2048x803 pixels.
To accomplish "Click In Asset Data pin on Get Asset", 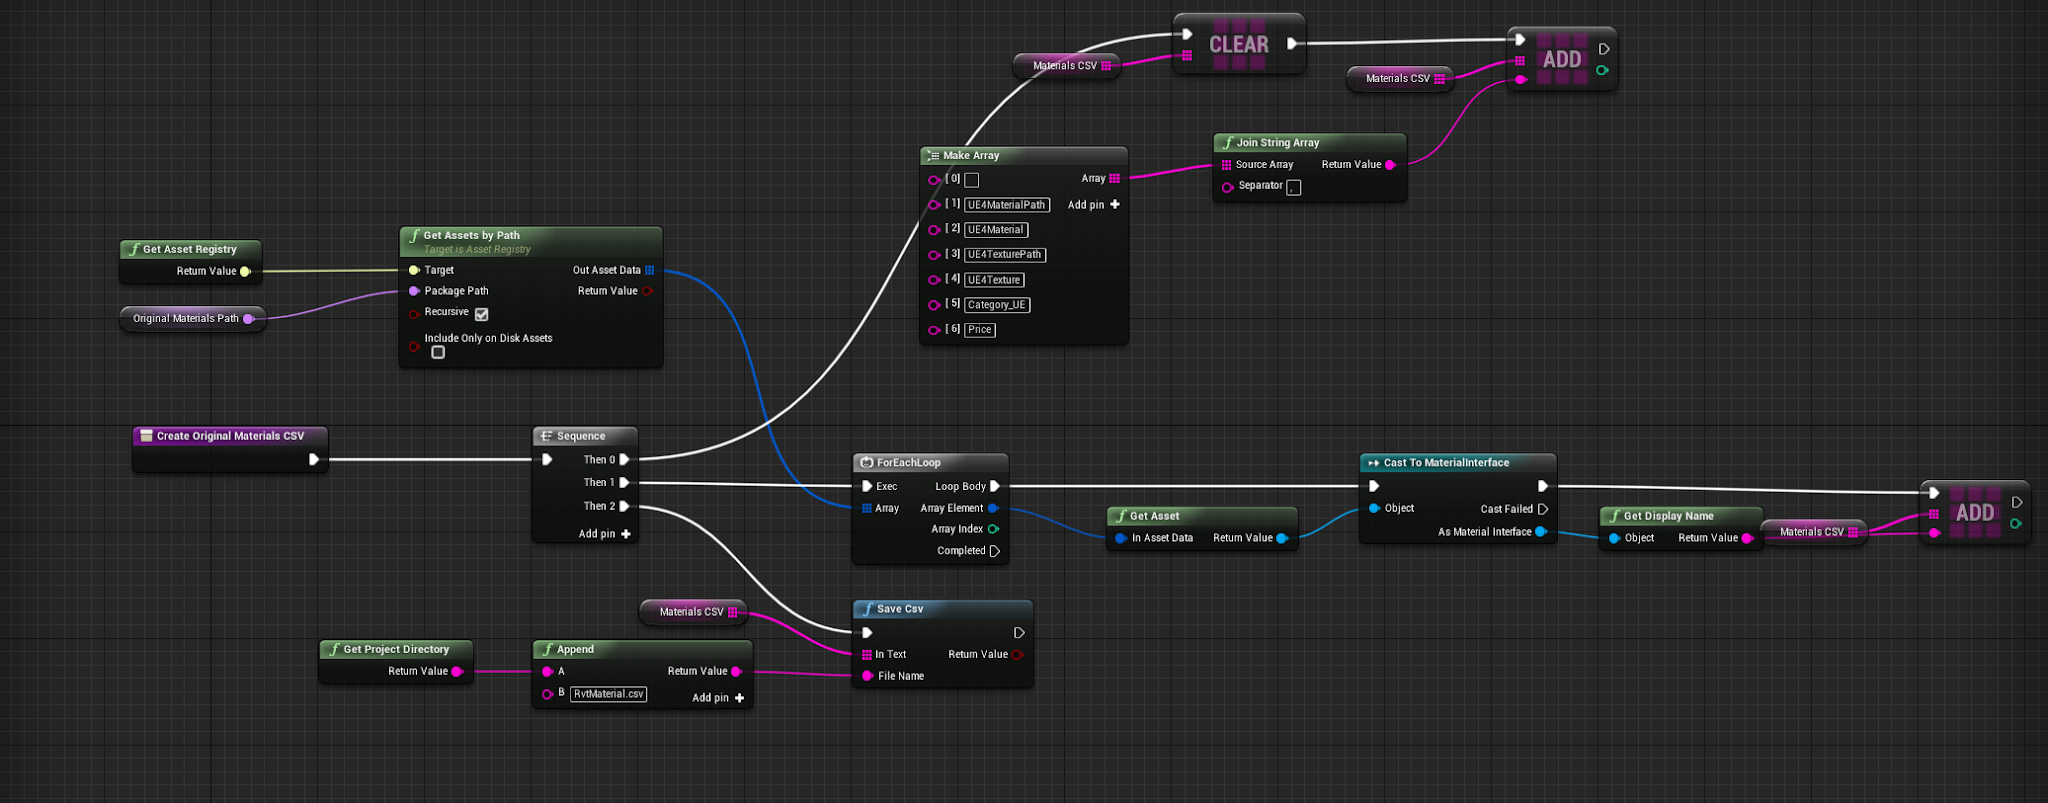I will [1121, 538].
